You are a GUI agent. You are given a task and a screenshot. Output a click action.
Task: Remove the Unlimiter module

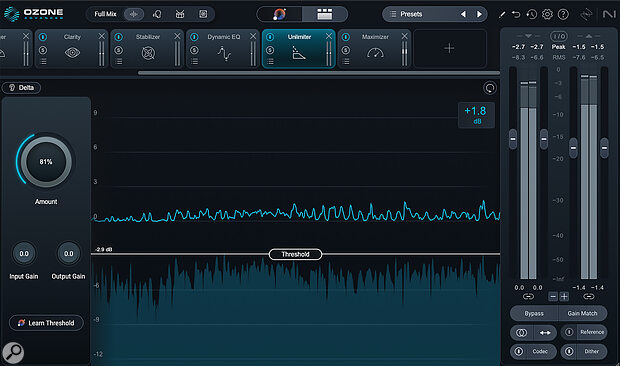coord(329,36)
